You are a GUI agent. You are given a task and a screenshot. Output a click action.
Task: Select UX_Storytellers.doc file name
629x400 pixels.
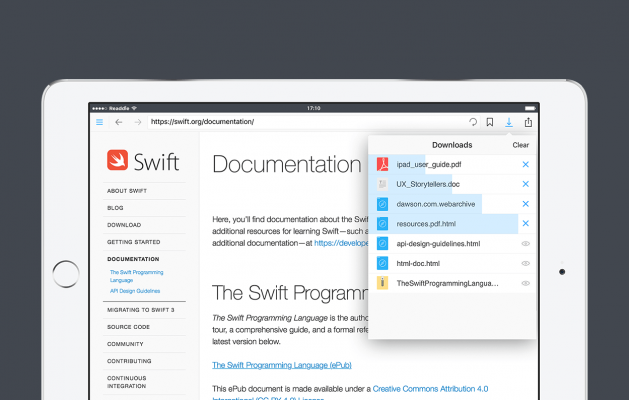(x=428, y=184)
